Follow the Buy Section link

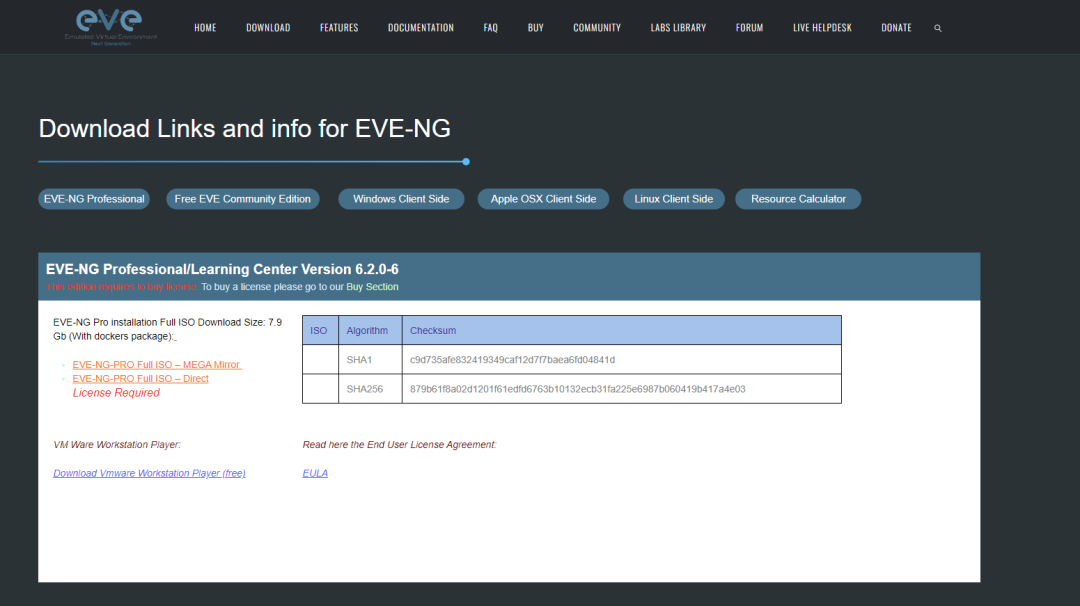click(x=372, y=286)
